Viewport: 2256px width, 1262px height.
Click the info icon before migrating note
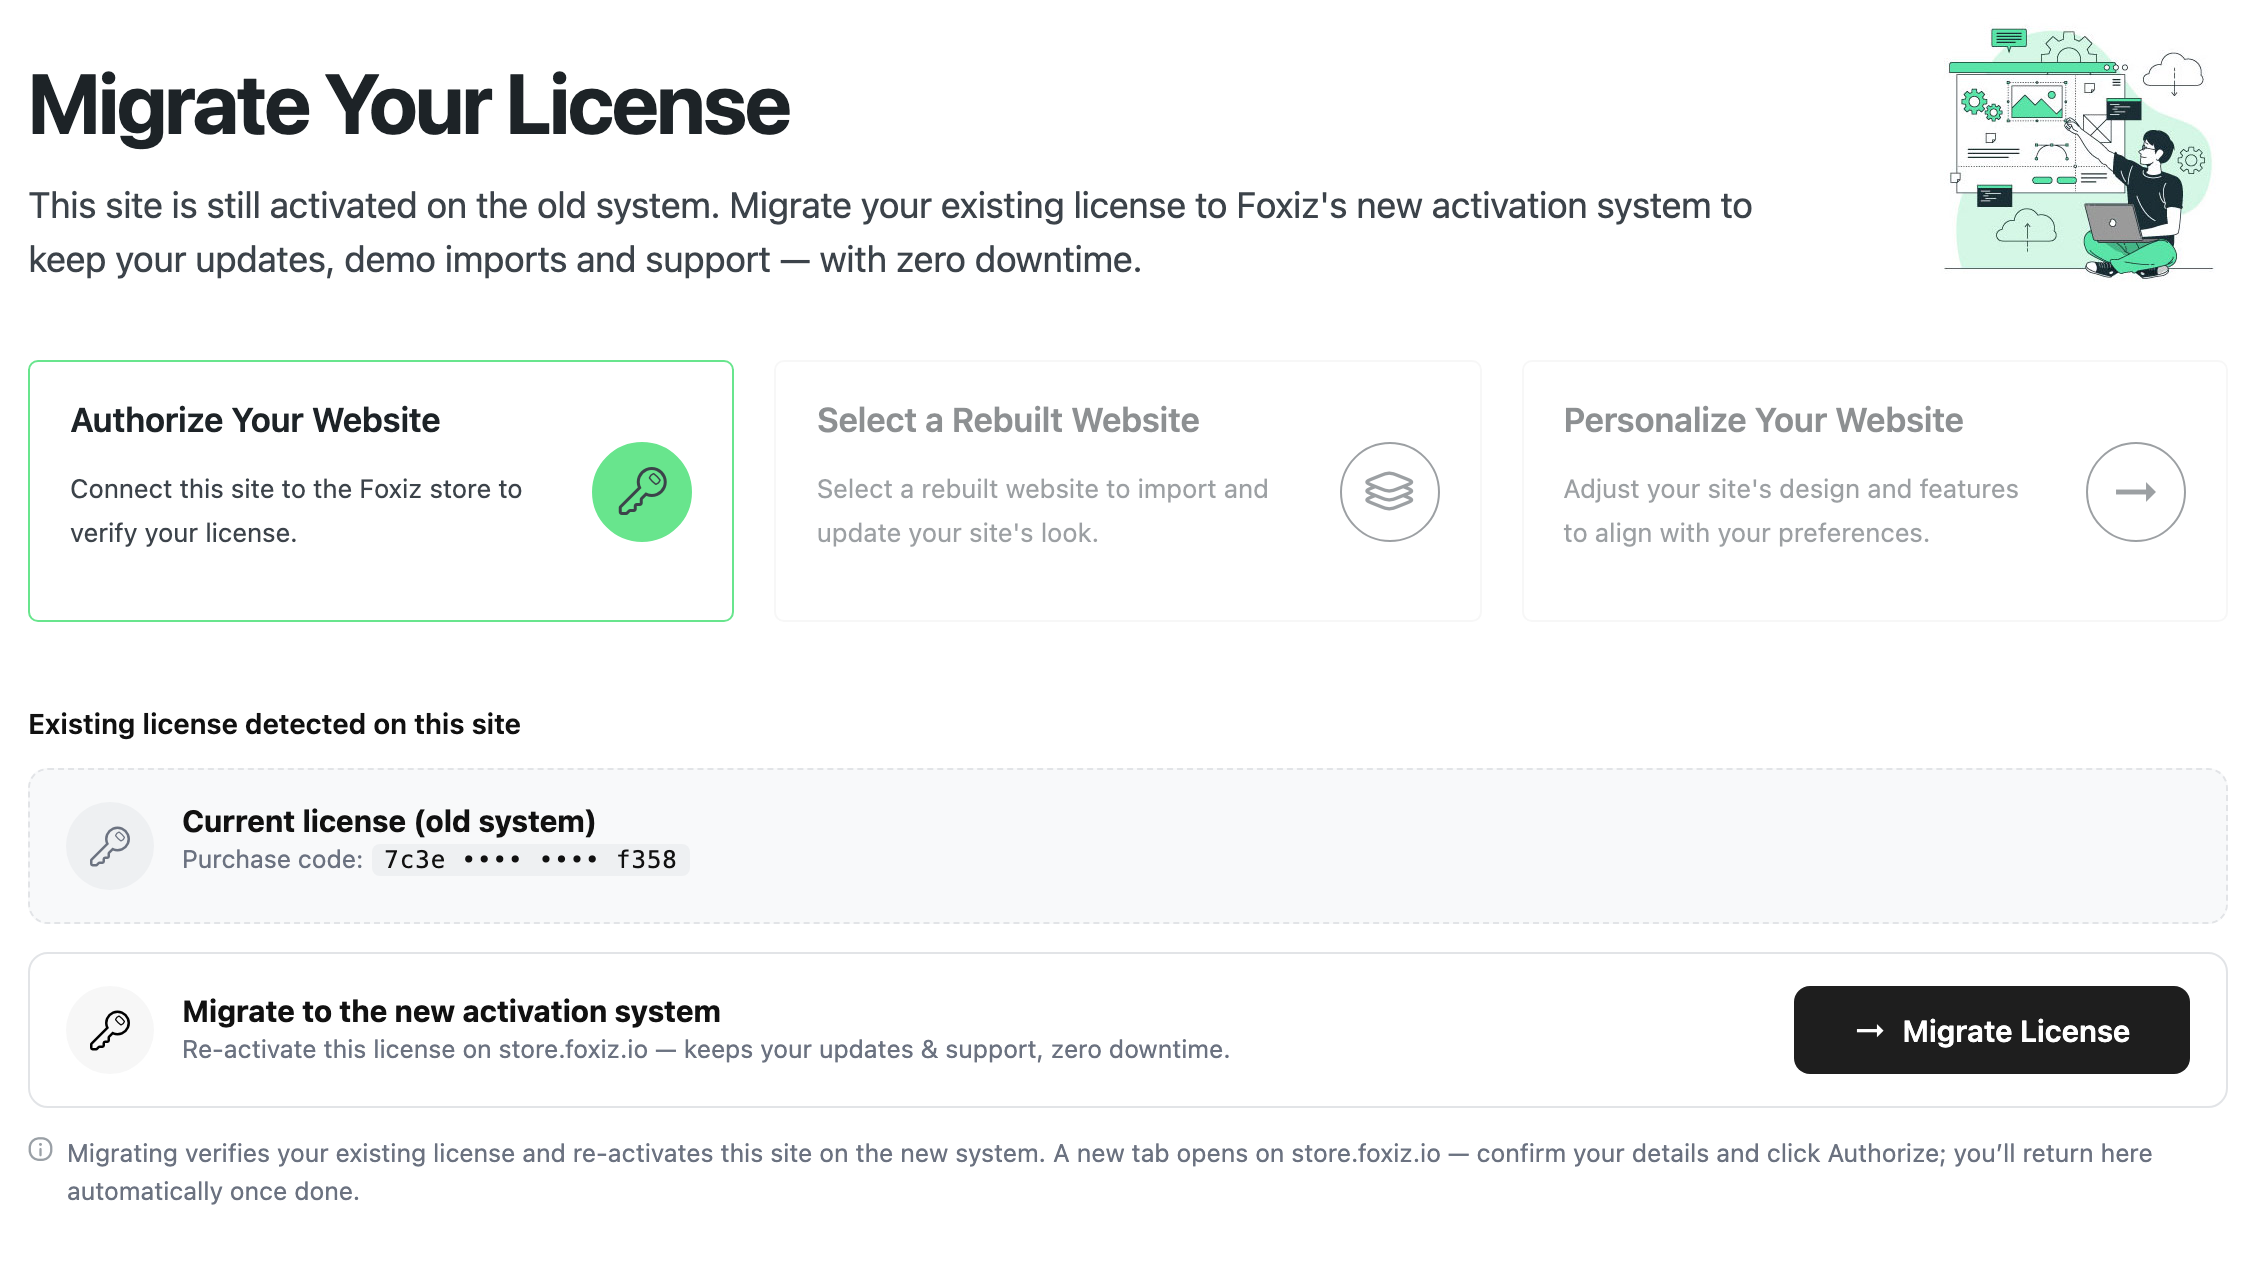[x=41, y=1150]
